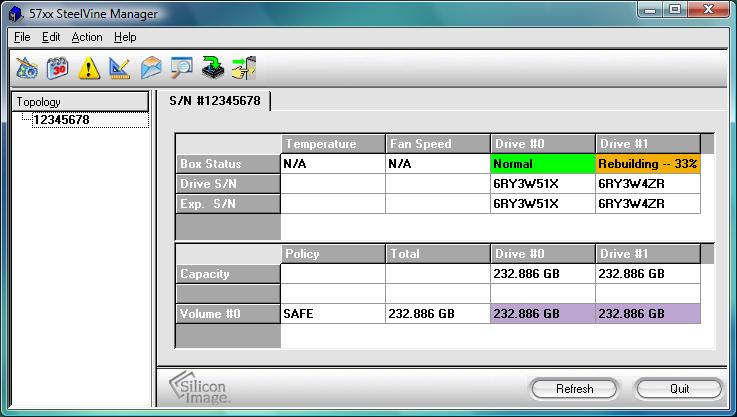The image size is (737, 417).
Task: Maximize the SteelVine Manager window
Action: point(675,9)
